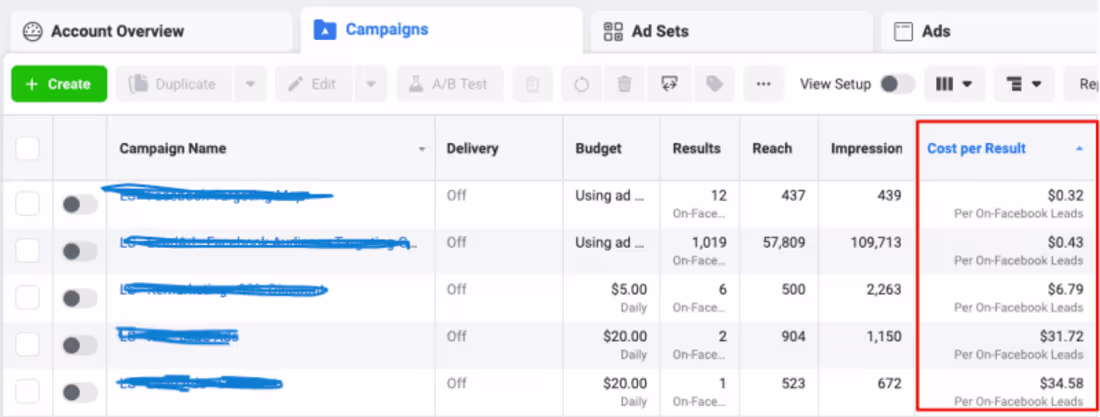Screen dimensions: 1100x417
Task: Click the clipboard icon in the toolbar
Action: tap(532, 84)
